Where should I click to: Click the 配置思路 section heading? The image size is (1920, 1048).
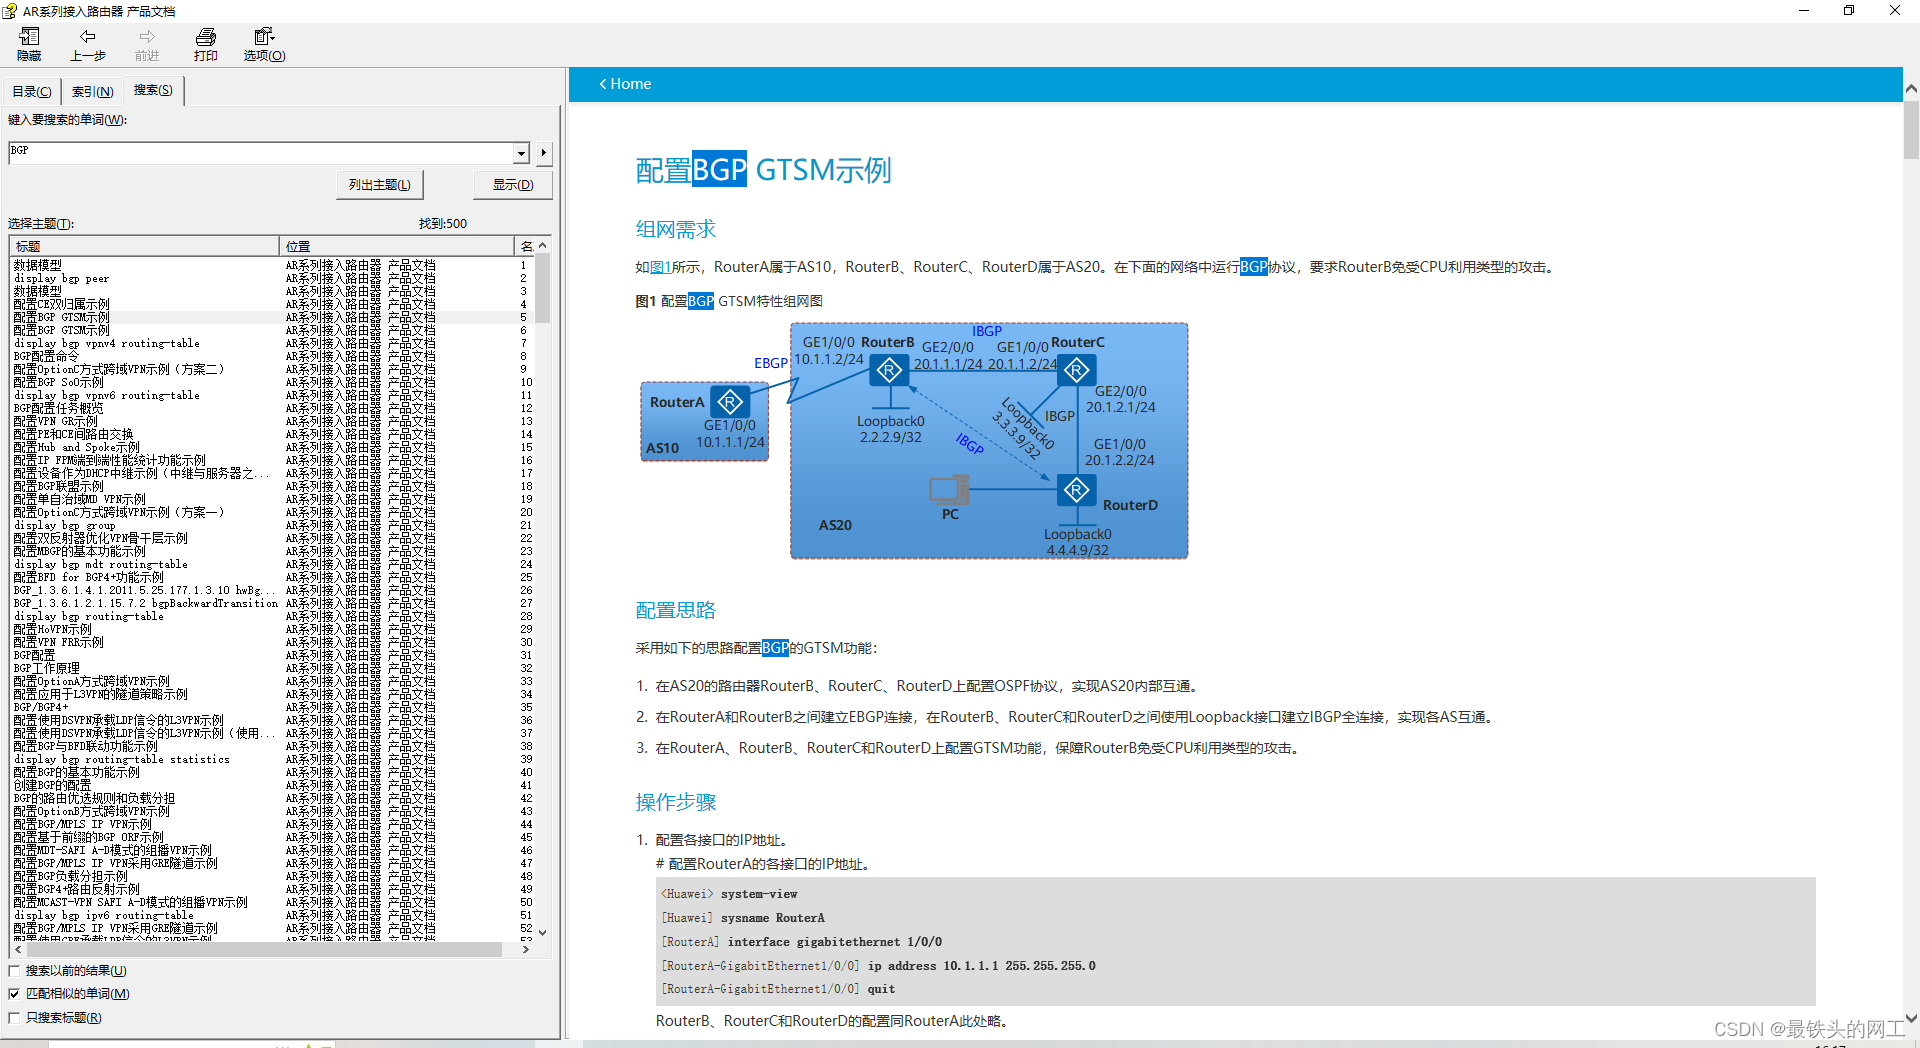pyautogui.click(x=676, y=610)
